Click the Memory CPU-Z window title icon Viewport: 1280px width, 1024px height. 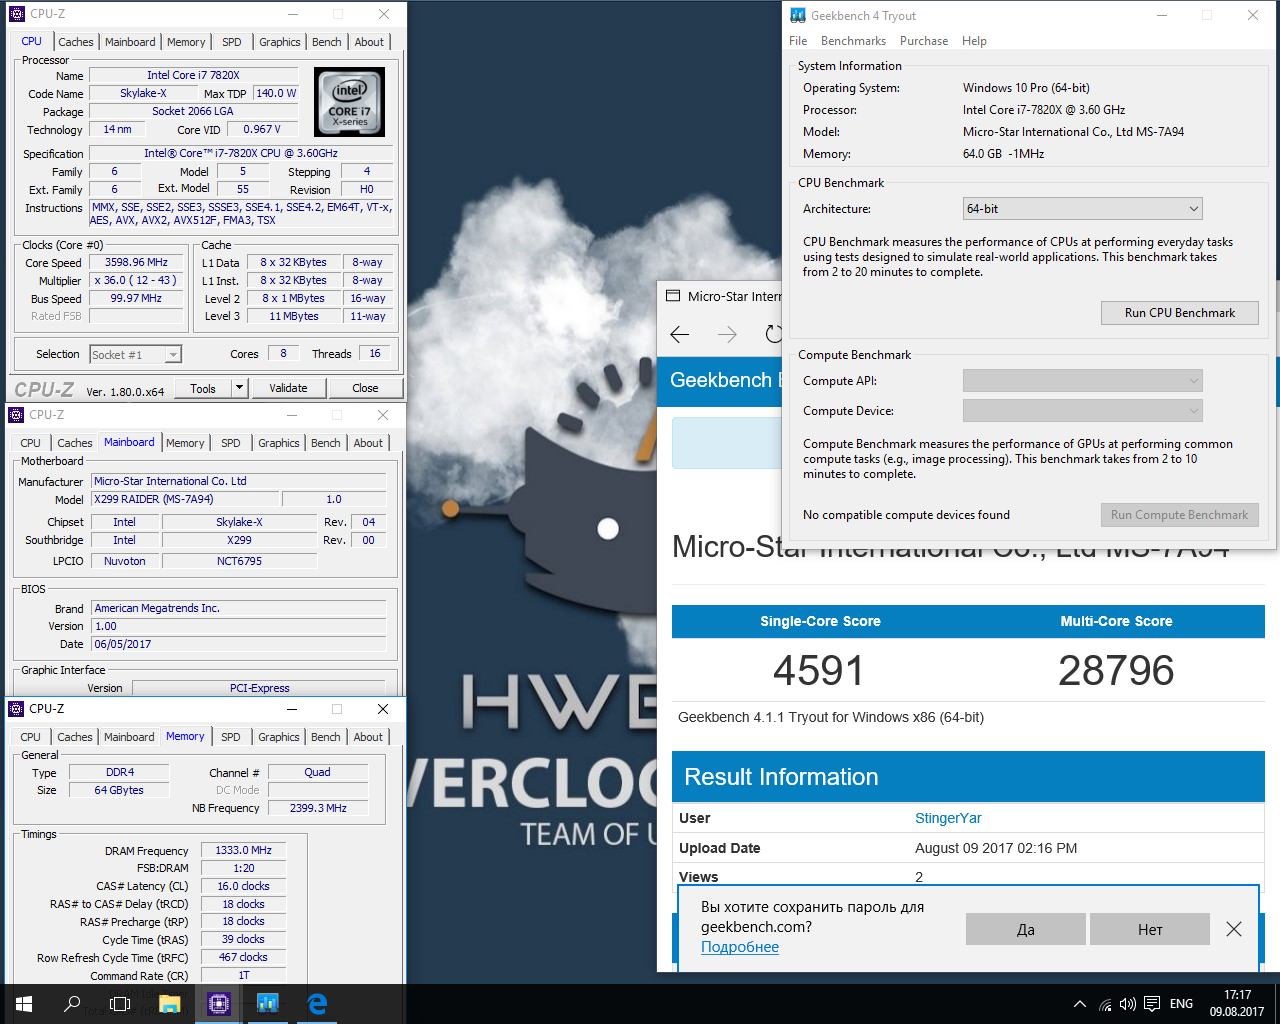click(x=16, y=708)
